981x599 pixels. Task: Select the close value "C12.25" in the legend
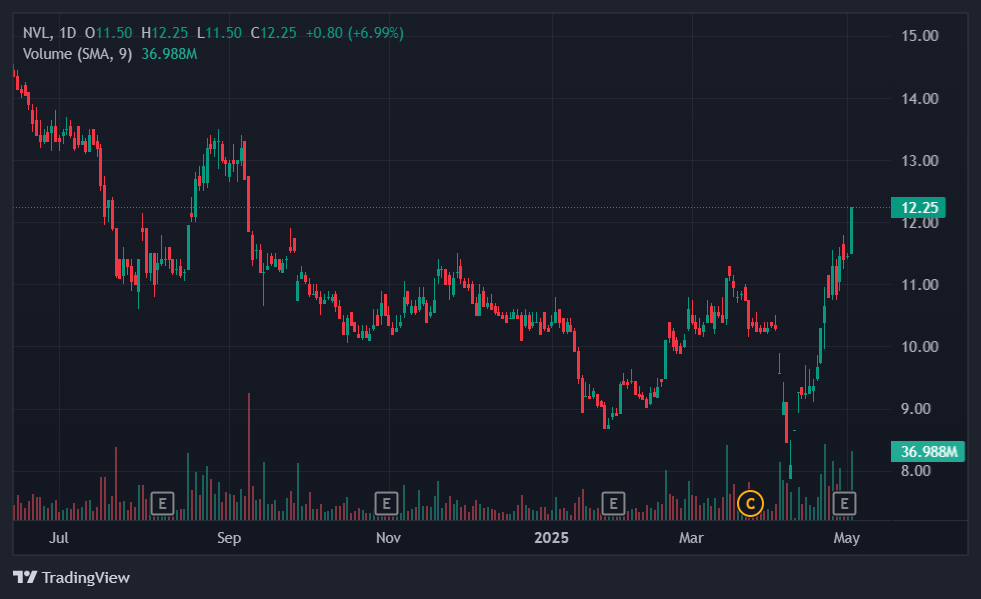pyautogui.click(x=273, y=33)
